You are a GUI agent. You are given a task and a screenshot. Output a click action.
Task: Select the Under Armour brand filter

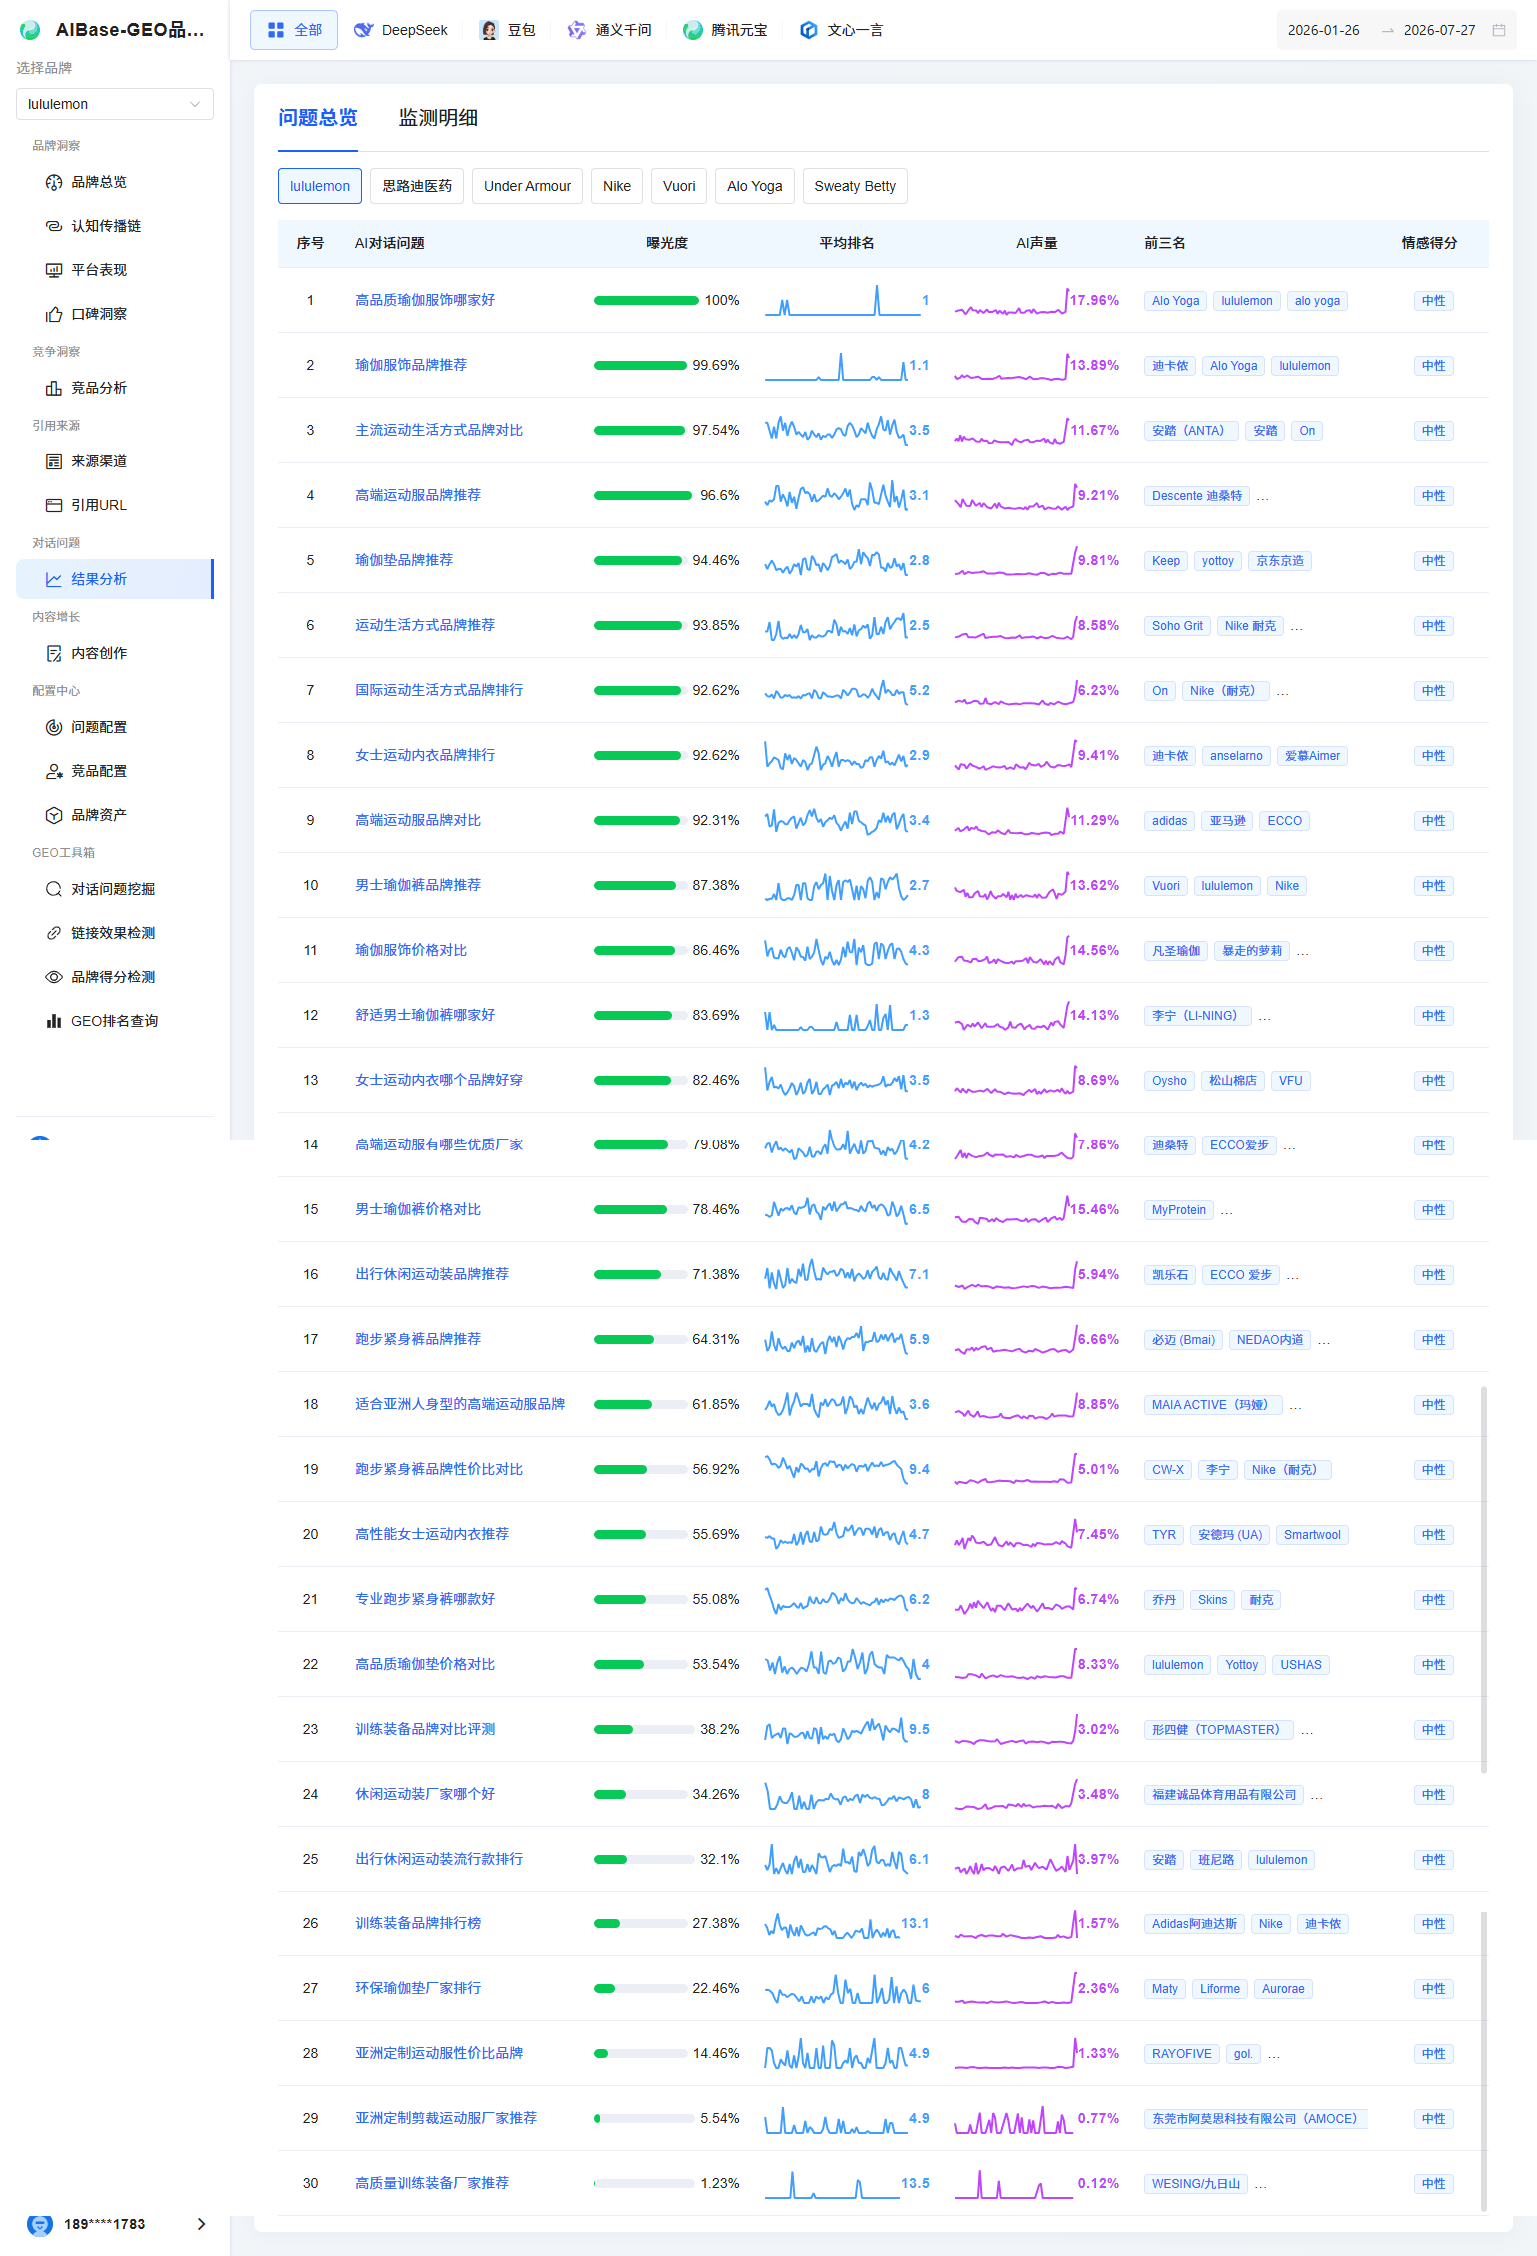(527, 186)
